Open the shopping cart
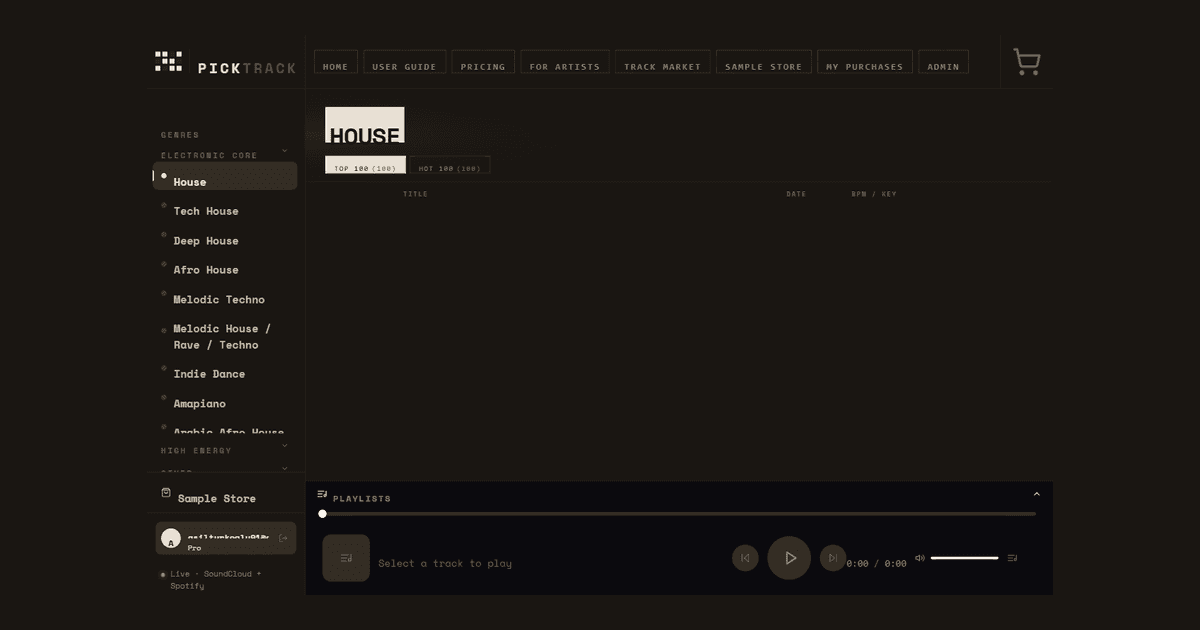The width and height of the screenshot is (1200, 630). (1027, 62)
